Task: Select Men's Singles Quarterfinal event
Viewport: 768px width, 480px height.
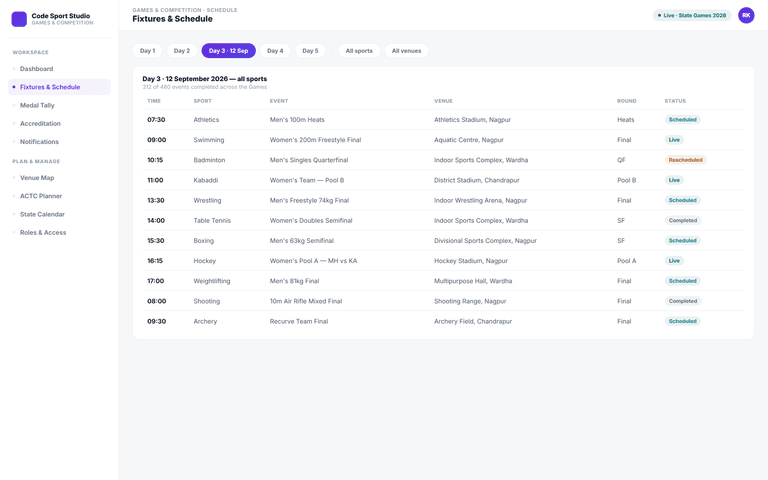Action: click(x=309, y=160)
